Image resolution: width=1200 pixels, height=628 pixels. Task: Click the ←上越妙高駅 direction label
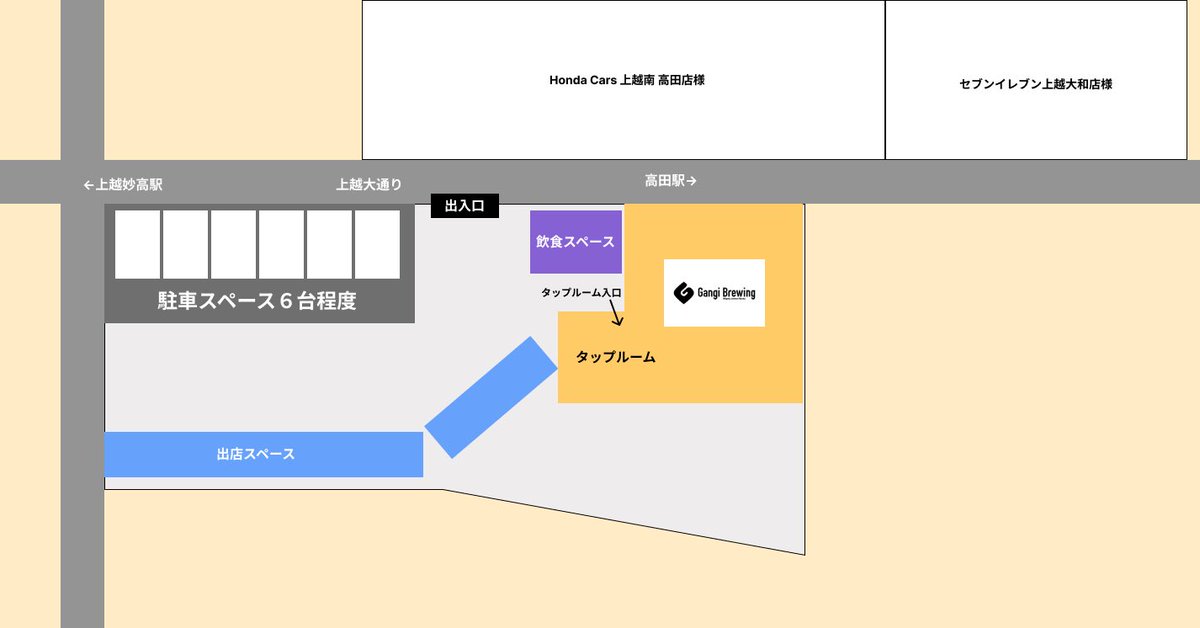[x=123, y=185]
